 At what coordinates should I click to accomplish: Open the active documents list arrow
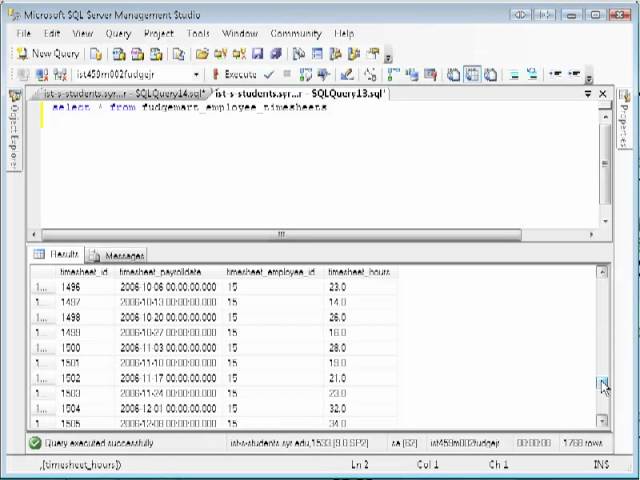(588, 94)
